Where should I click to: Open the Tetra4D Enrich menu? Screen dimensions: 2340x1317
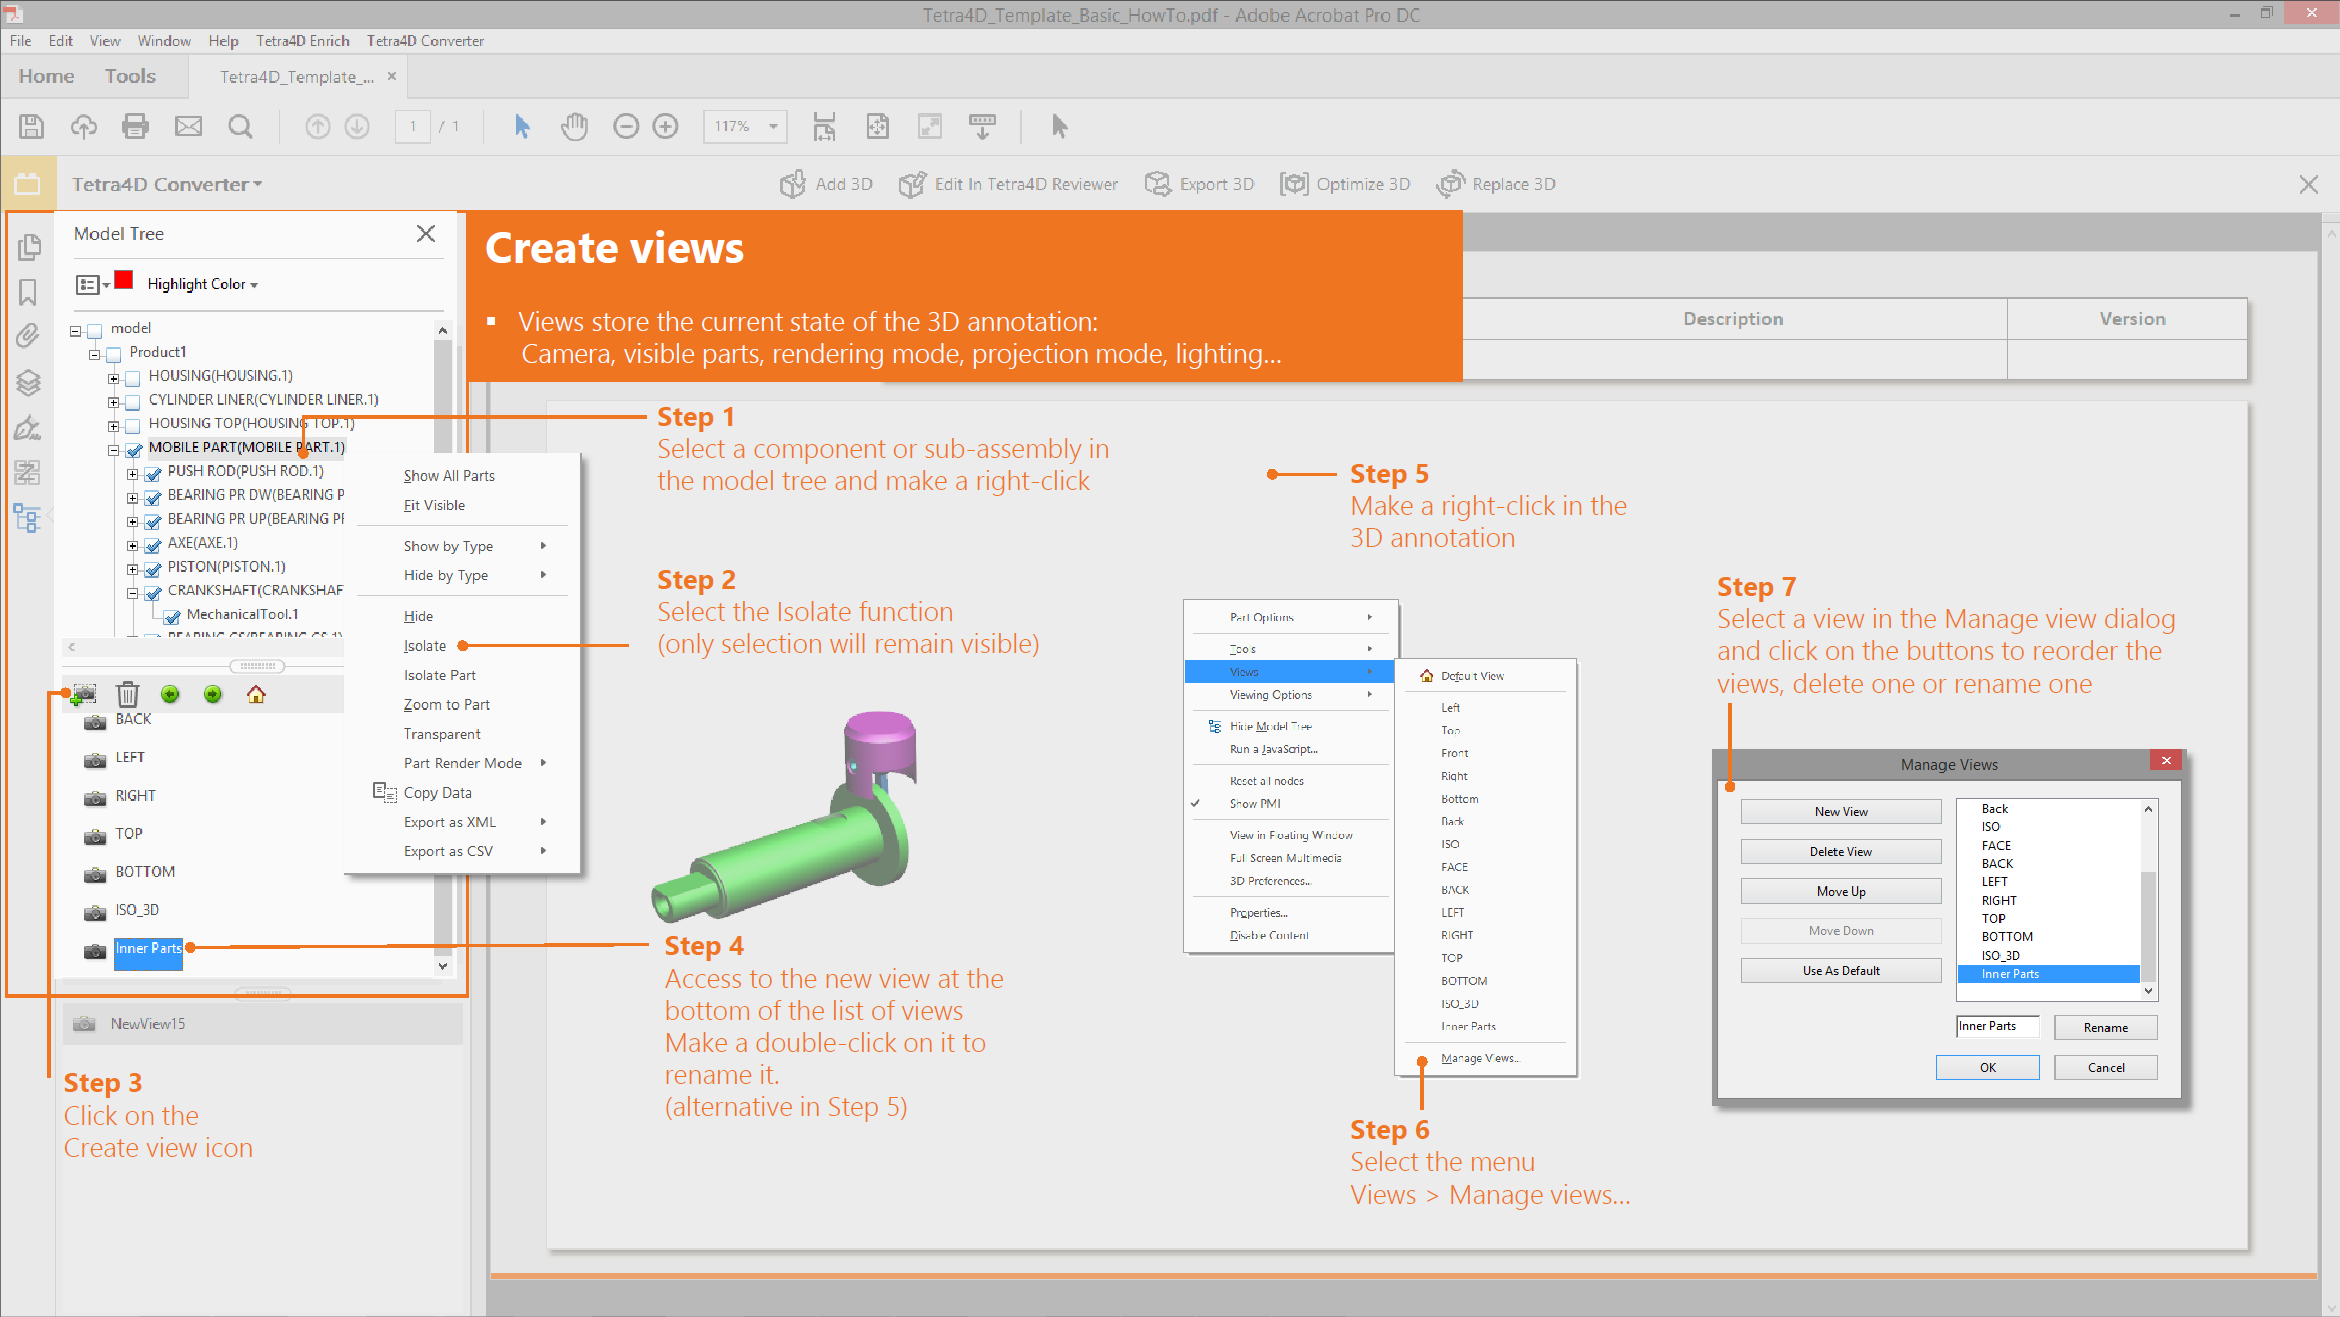pos(303,41)
